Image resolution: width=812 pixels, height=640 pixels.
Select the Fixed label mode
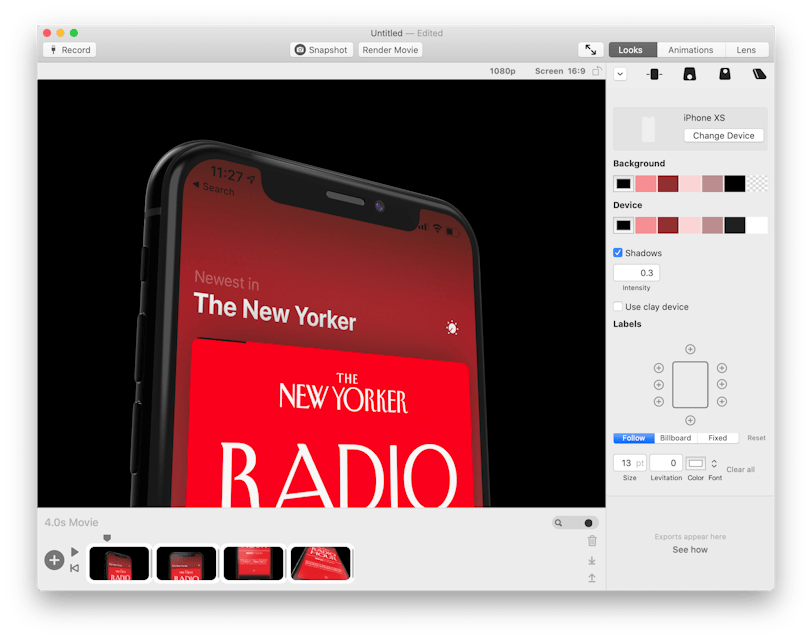[x=718, y=438]
